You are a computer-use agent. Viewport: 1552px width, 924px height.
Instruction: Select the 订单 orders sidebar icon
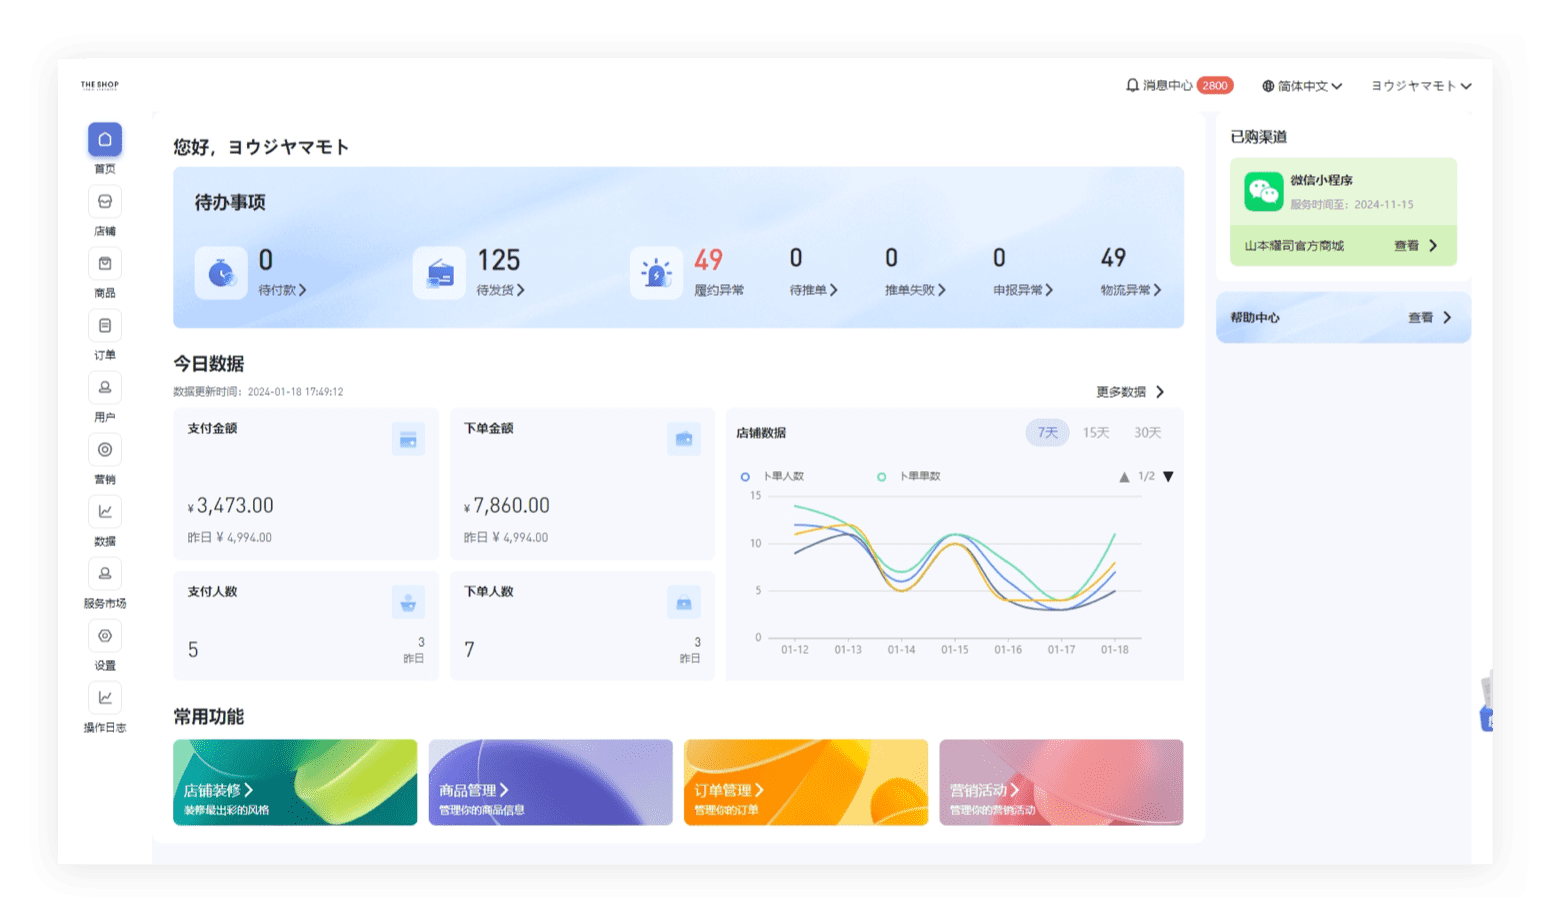click(x=104, y=326)
